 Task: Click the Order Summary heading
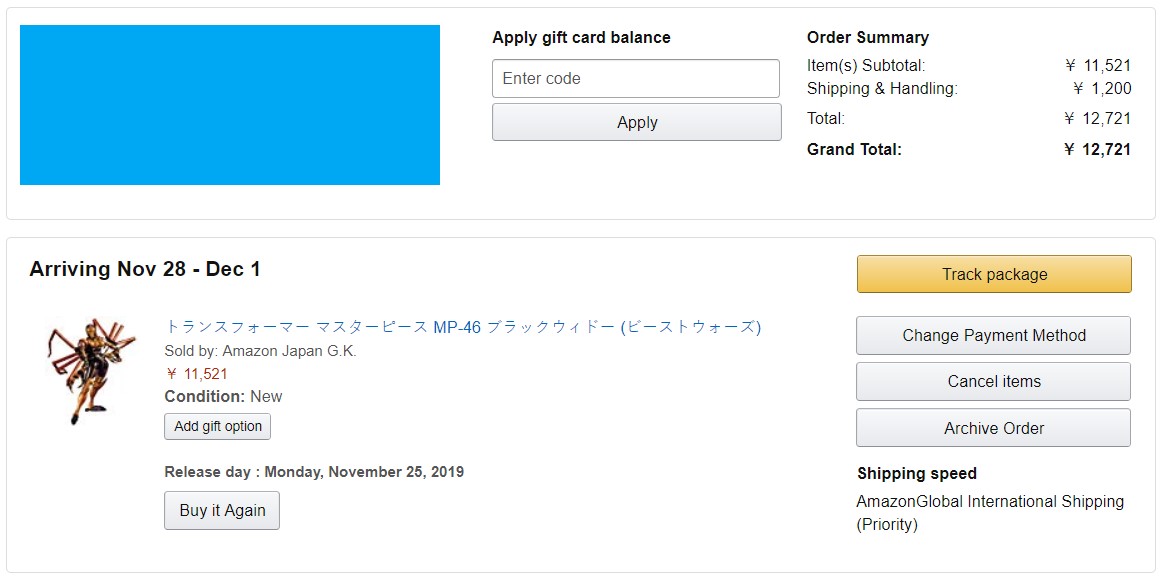click(867, 38)
